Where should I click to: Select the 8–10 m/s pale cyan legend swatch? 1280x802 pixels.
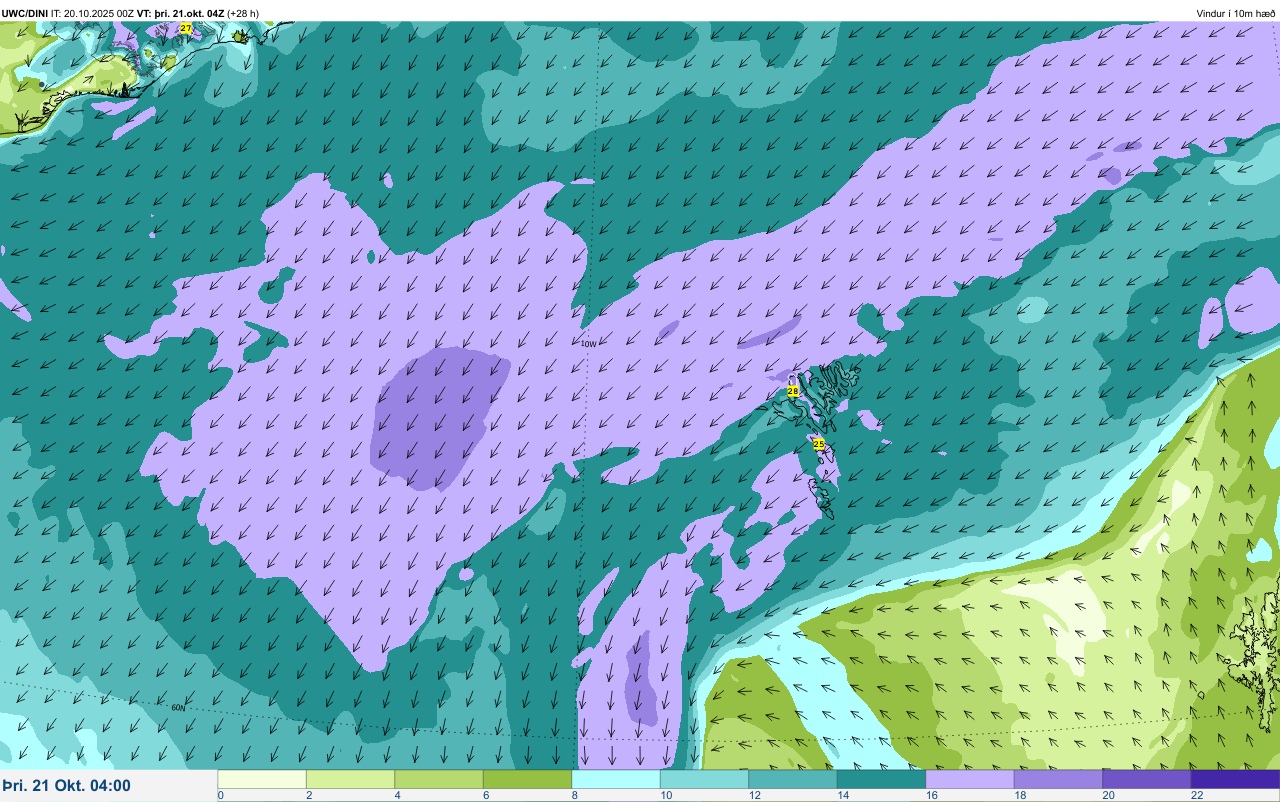pyautogui.click(x=616, y=779)
